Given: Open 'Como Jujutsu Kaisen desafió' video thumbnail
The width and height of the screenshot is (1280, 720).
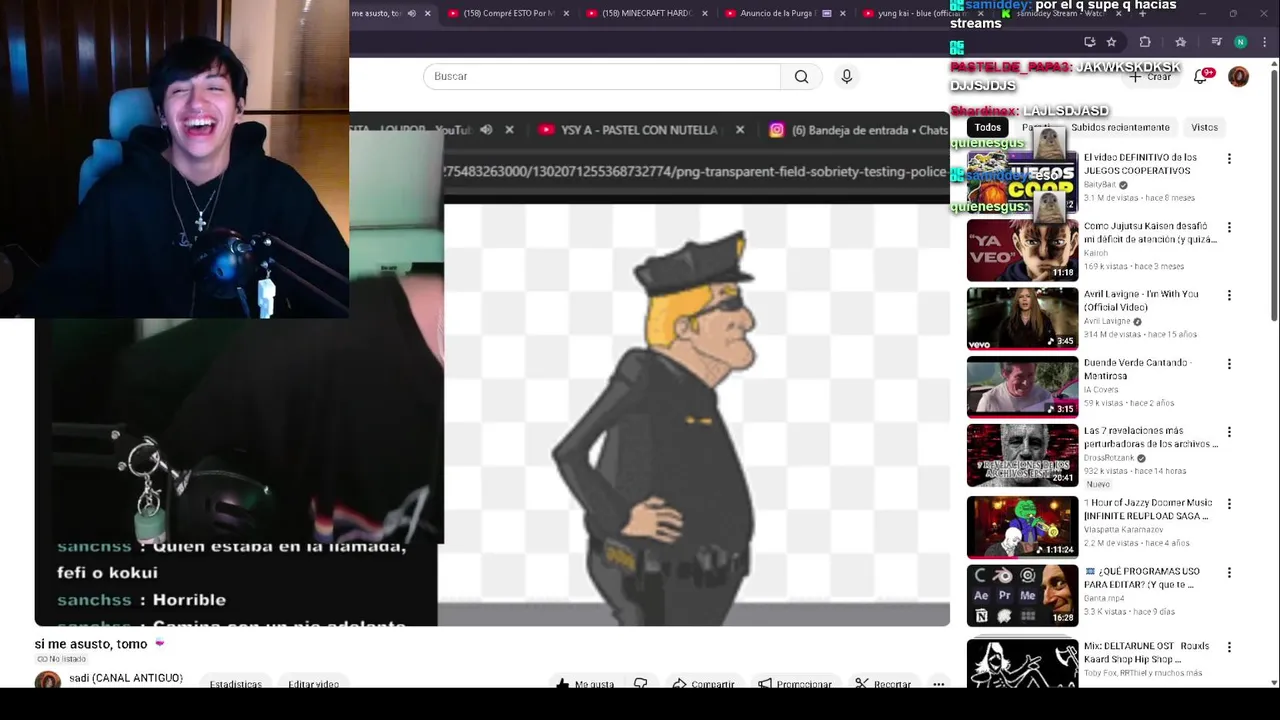Looking at the screenshot, I should [x=1022, y=250].
